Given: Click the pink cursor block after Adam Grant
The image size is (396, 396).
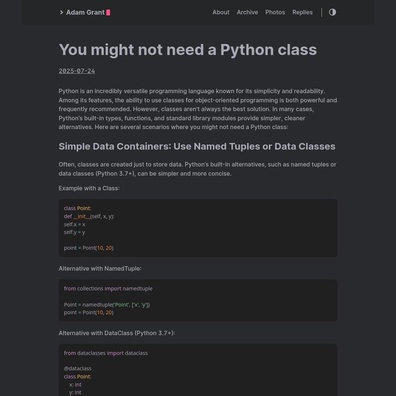Looking at the screenshot, I should [x=108, y=13].
